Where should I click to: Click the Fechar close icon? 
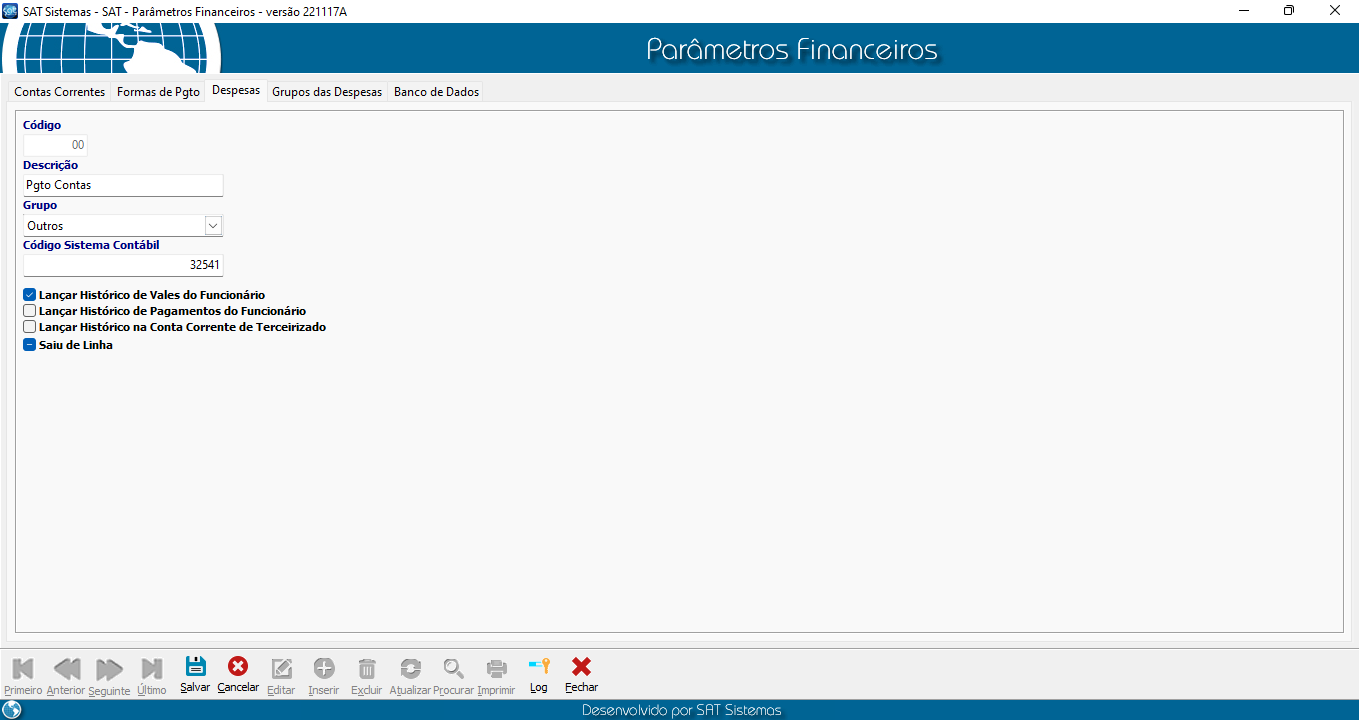tap(581, 668)
